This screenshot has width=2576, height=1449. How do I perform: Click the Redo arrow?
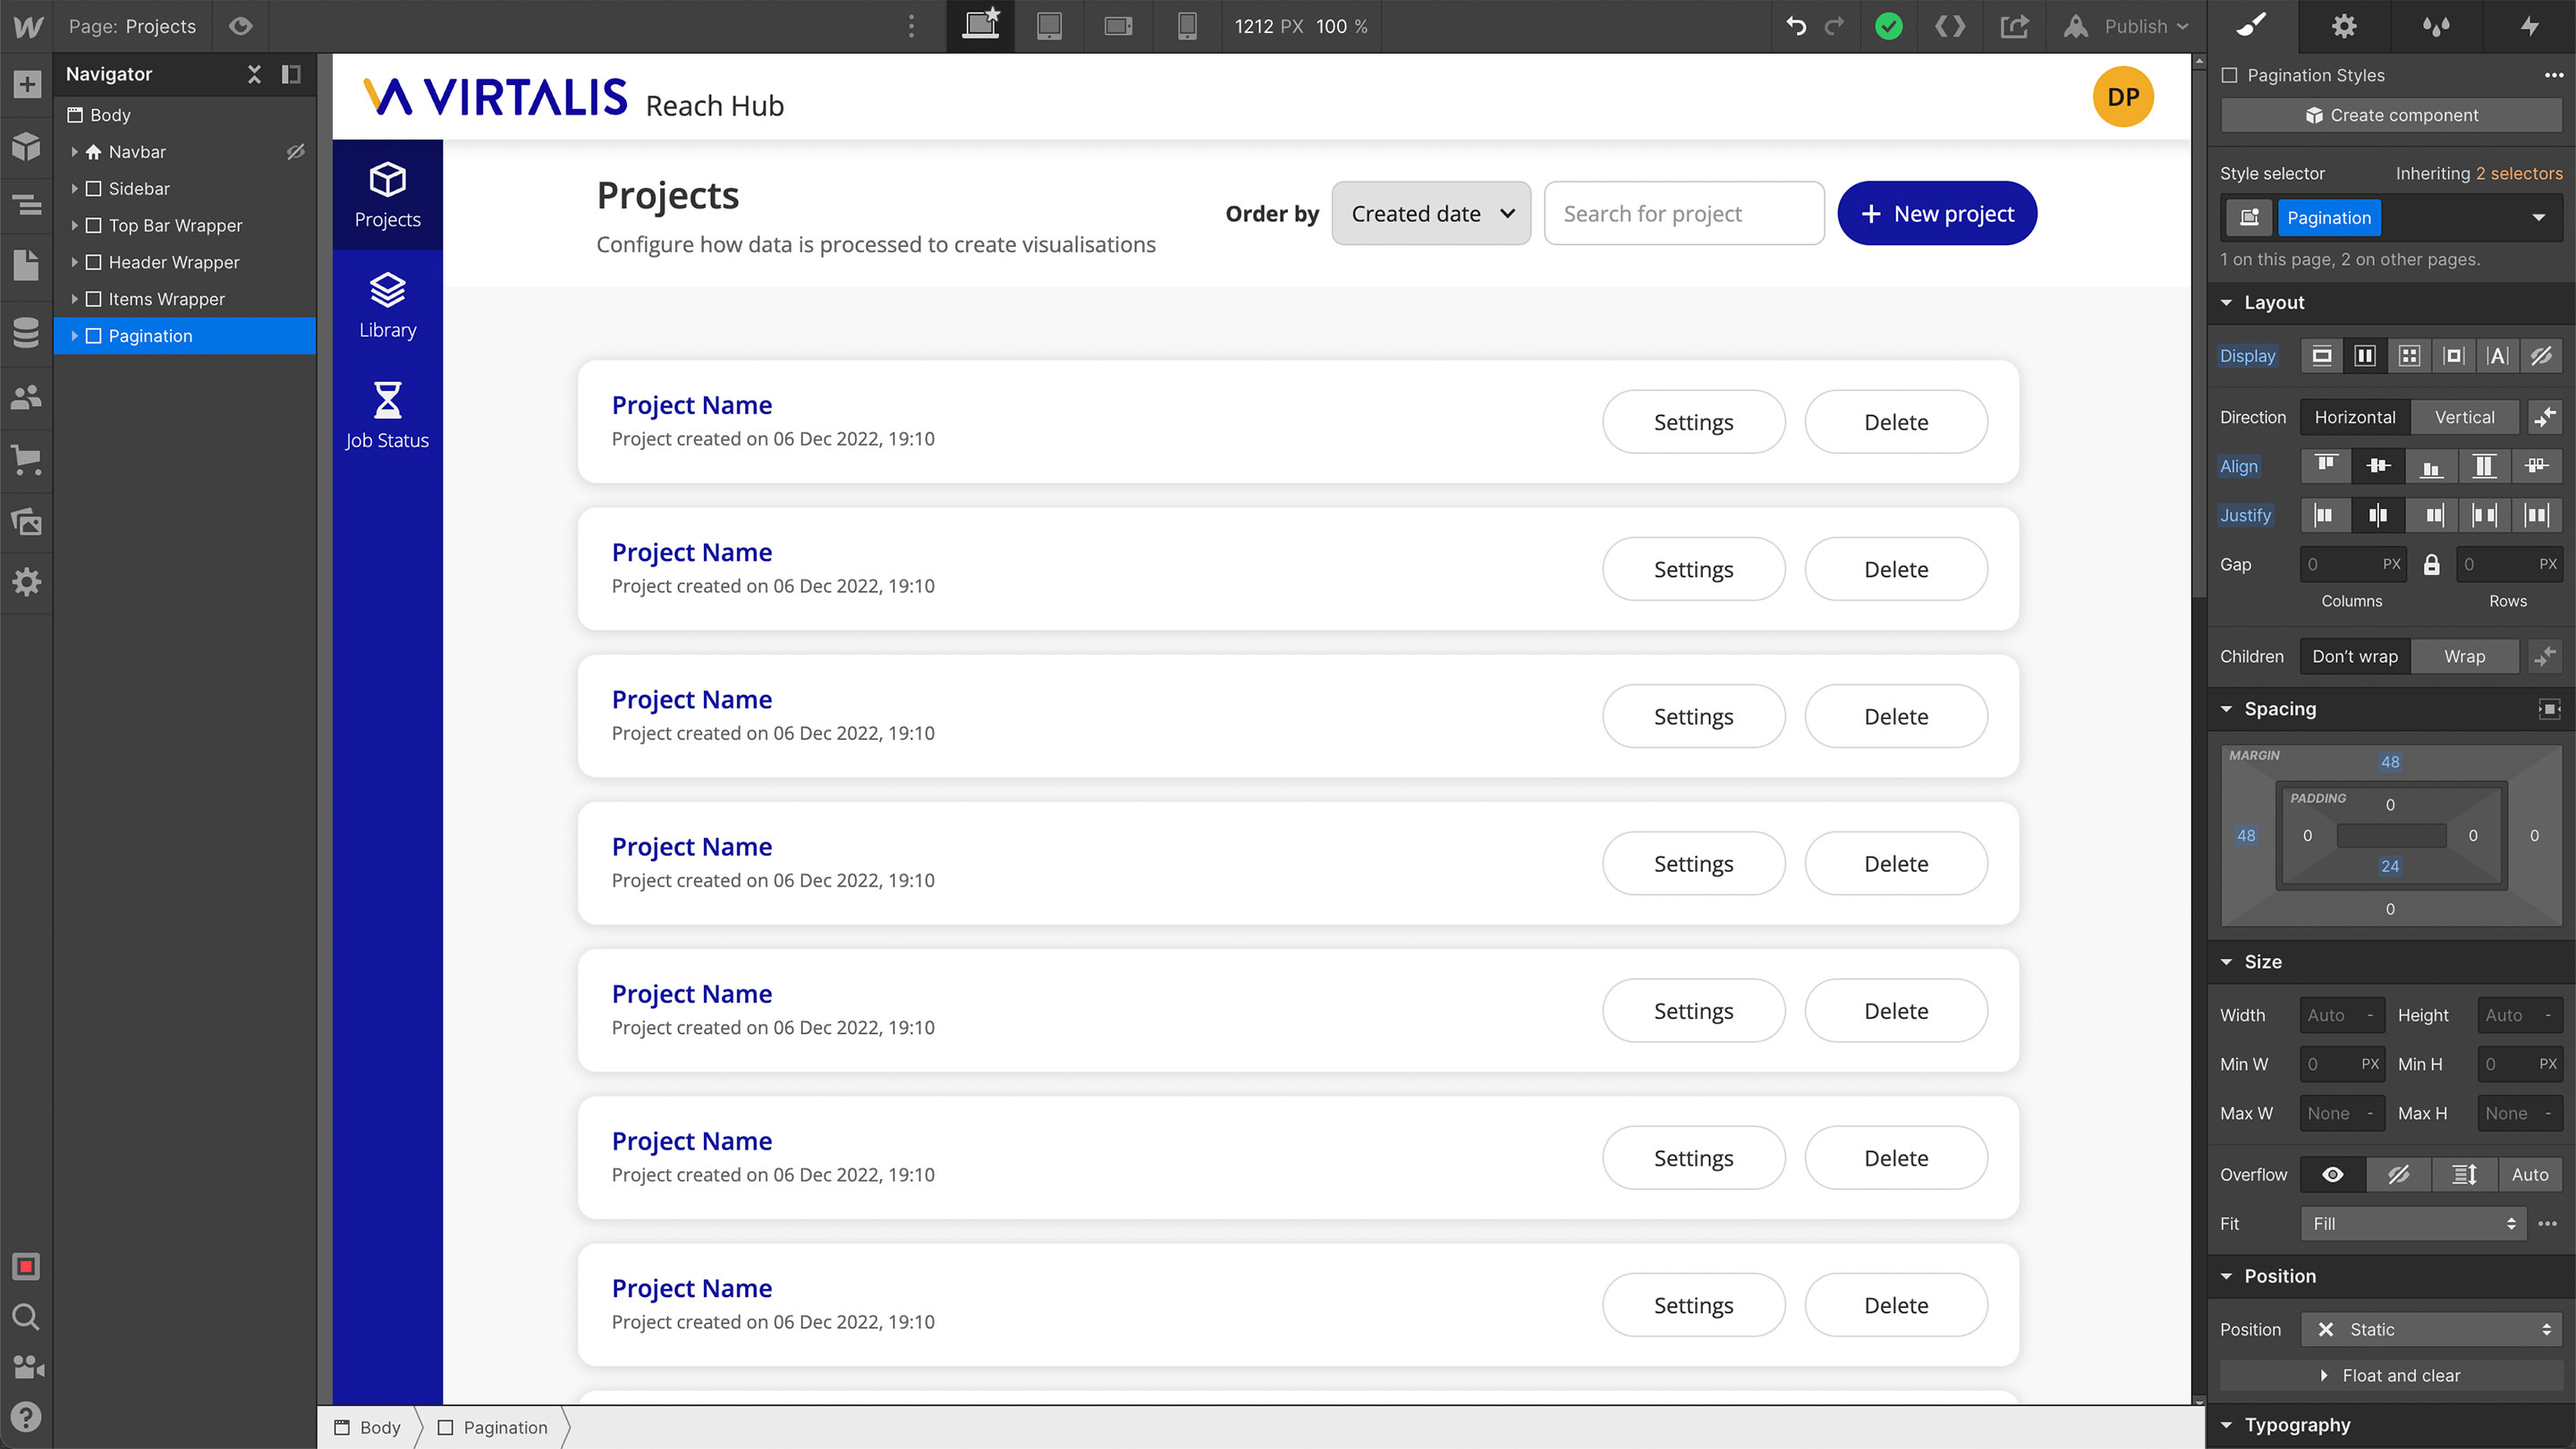pos(1834,26)
